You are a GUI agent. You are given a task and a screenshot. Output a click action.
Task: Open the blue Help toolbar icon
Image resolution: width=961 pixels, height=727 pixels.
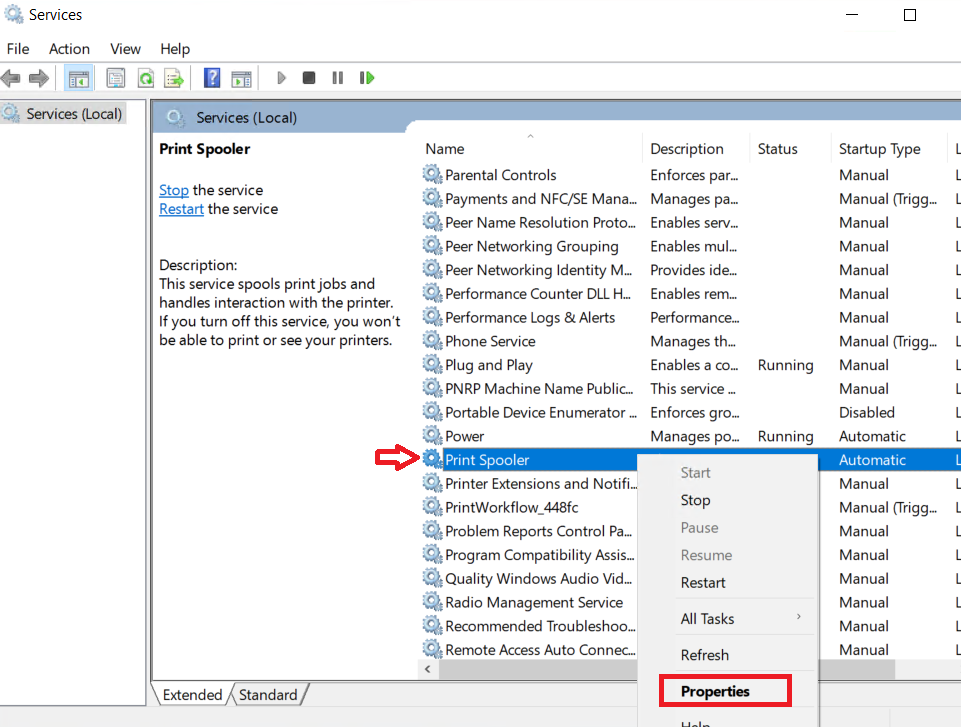coord(212,78)
